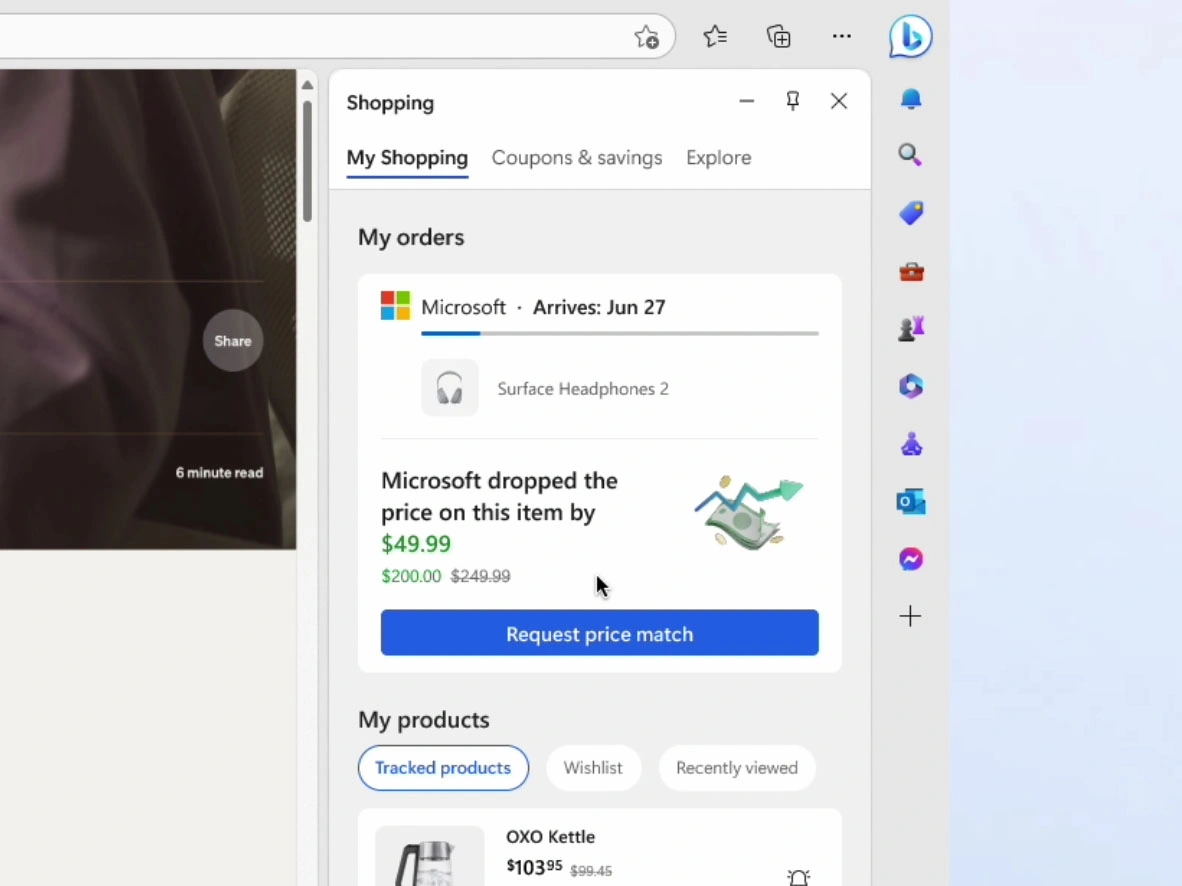Click the Microsoft order delivery progress bar
Screen dimensions: 1182x886
point(620,333)
